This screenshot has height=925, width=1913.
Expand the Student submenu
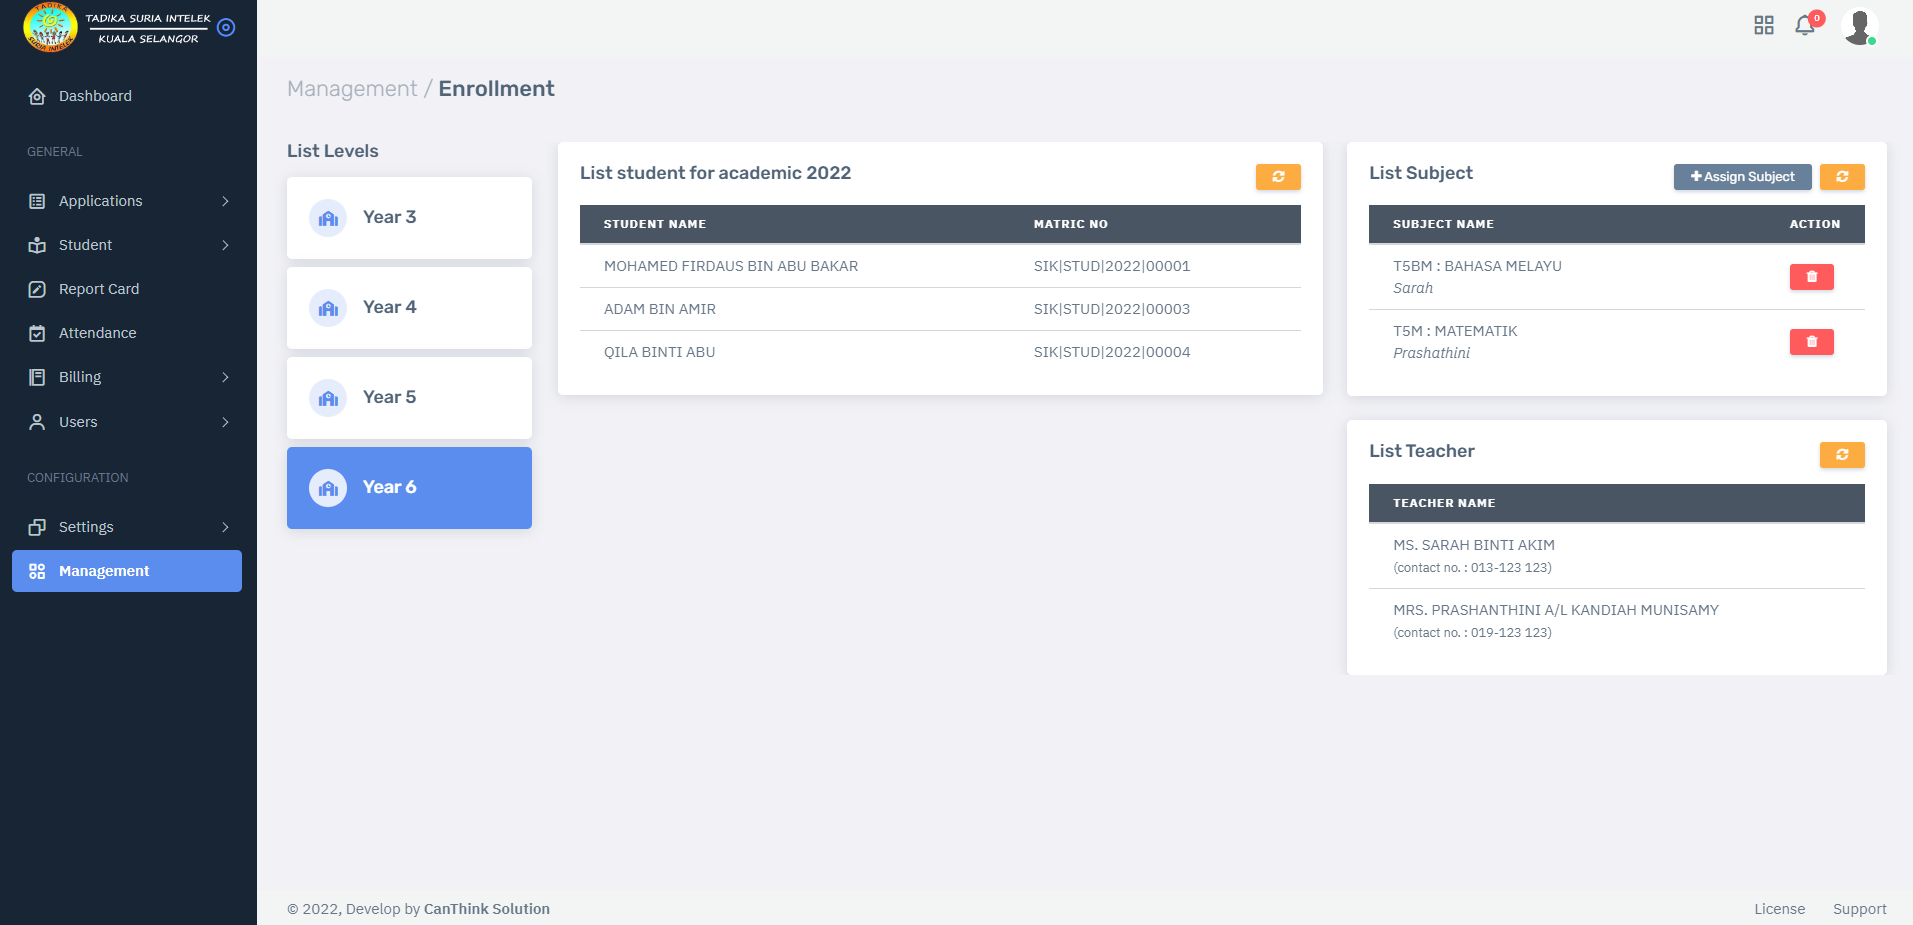click(127, 245)
